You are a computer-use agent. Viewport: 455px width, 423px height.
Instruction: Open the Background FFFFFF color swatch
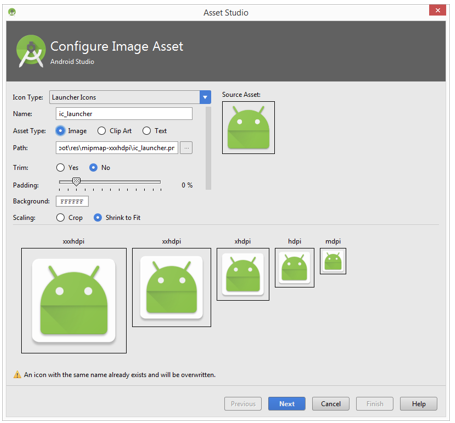tap(72, 201)
